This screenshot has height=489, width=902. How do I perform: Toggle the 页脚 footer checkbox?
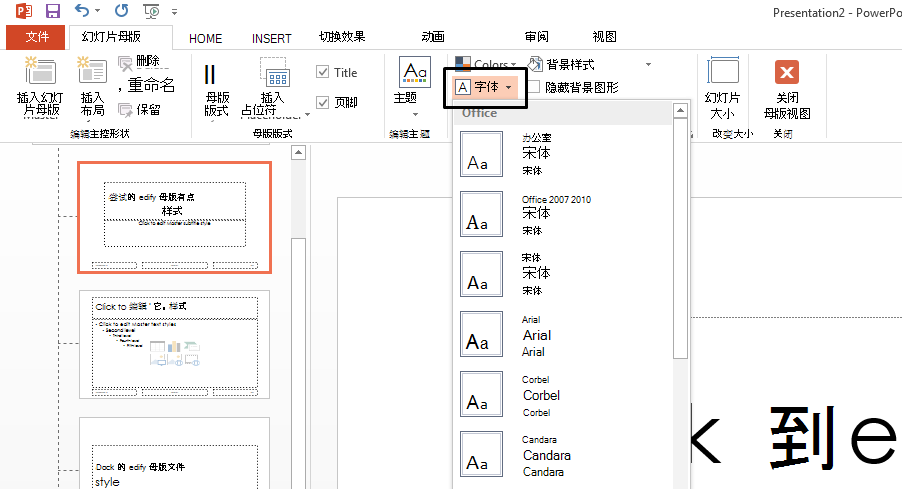(337, 102)
